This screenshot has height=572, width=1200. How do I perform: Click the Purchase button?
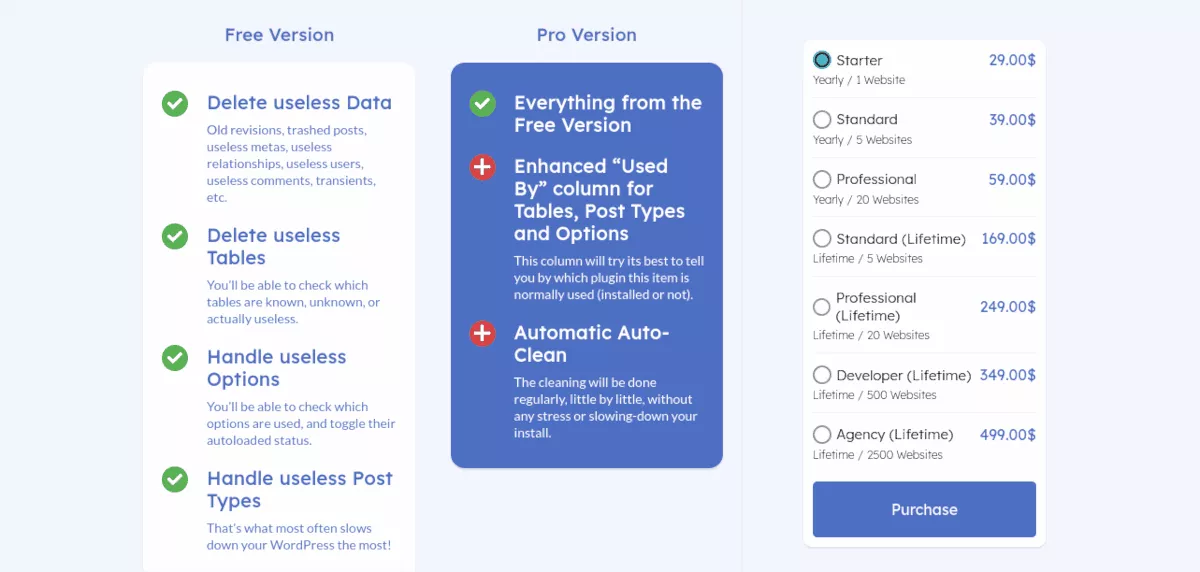[x=924, y=509]
